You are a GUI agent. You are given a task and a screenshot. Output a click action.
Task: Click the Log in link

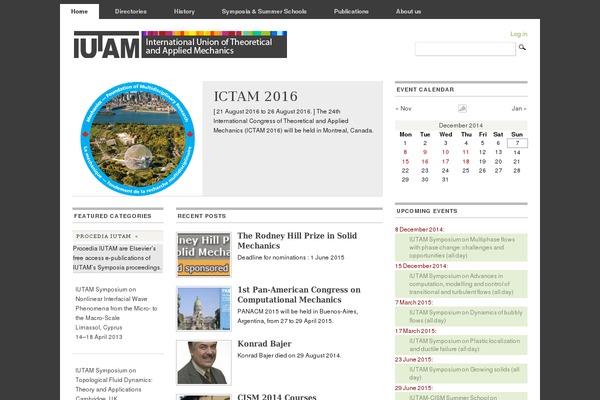click(x=518, y=34)
